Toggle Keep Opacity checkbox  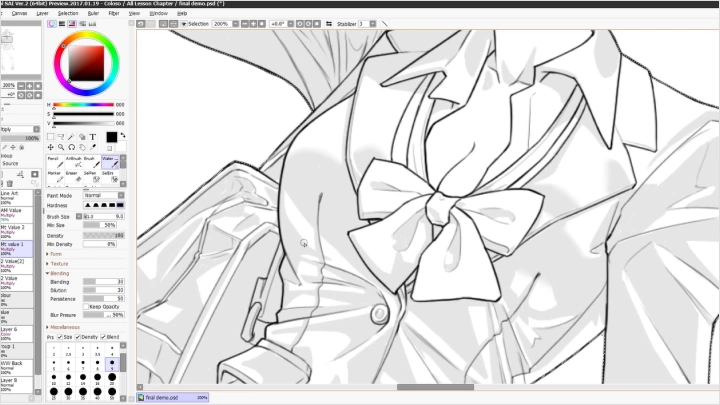pos(86,306)
